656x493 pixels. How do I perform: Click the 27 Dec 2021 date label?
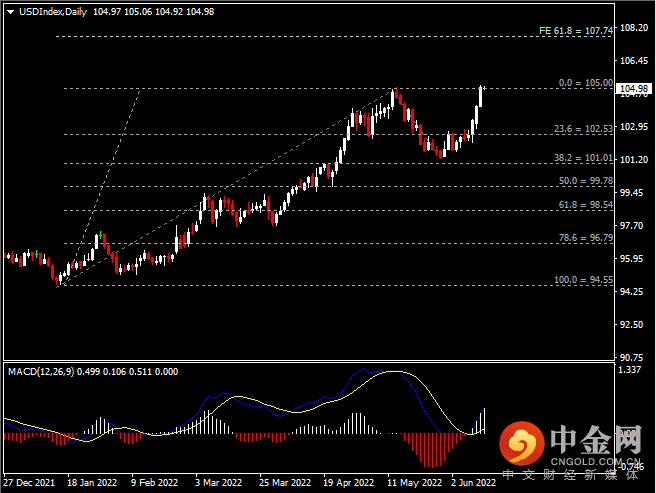tap(29, 483)
